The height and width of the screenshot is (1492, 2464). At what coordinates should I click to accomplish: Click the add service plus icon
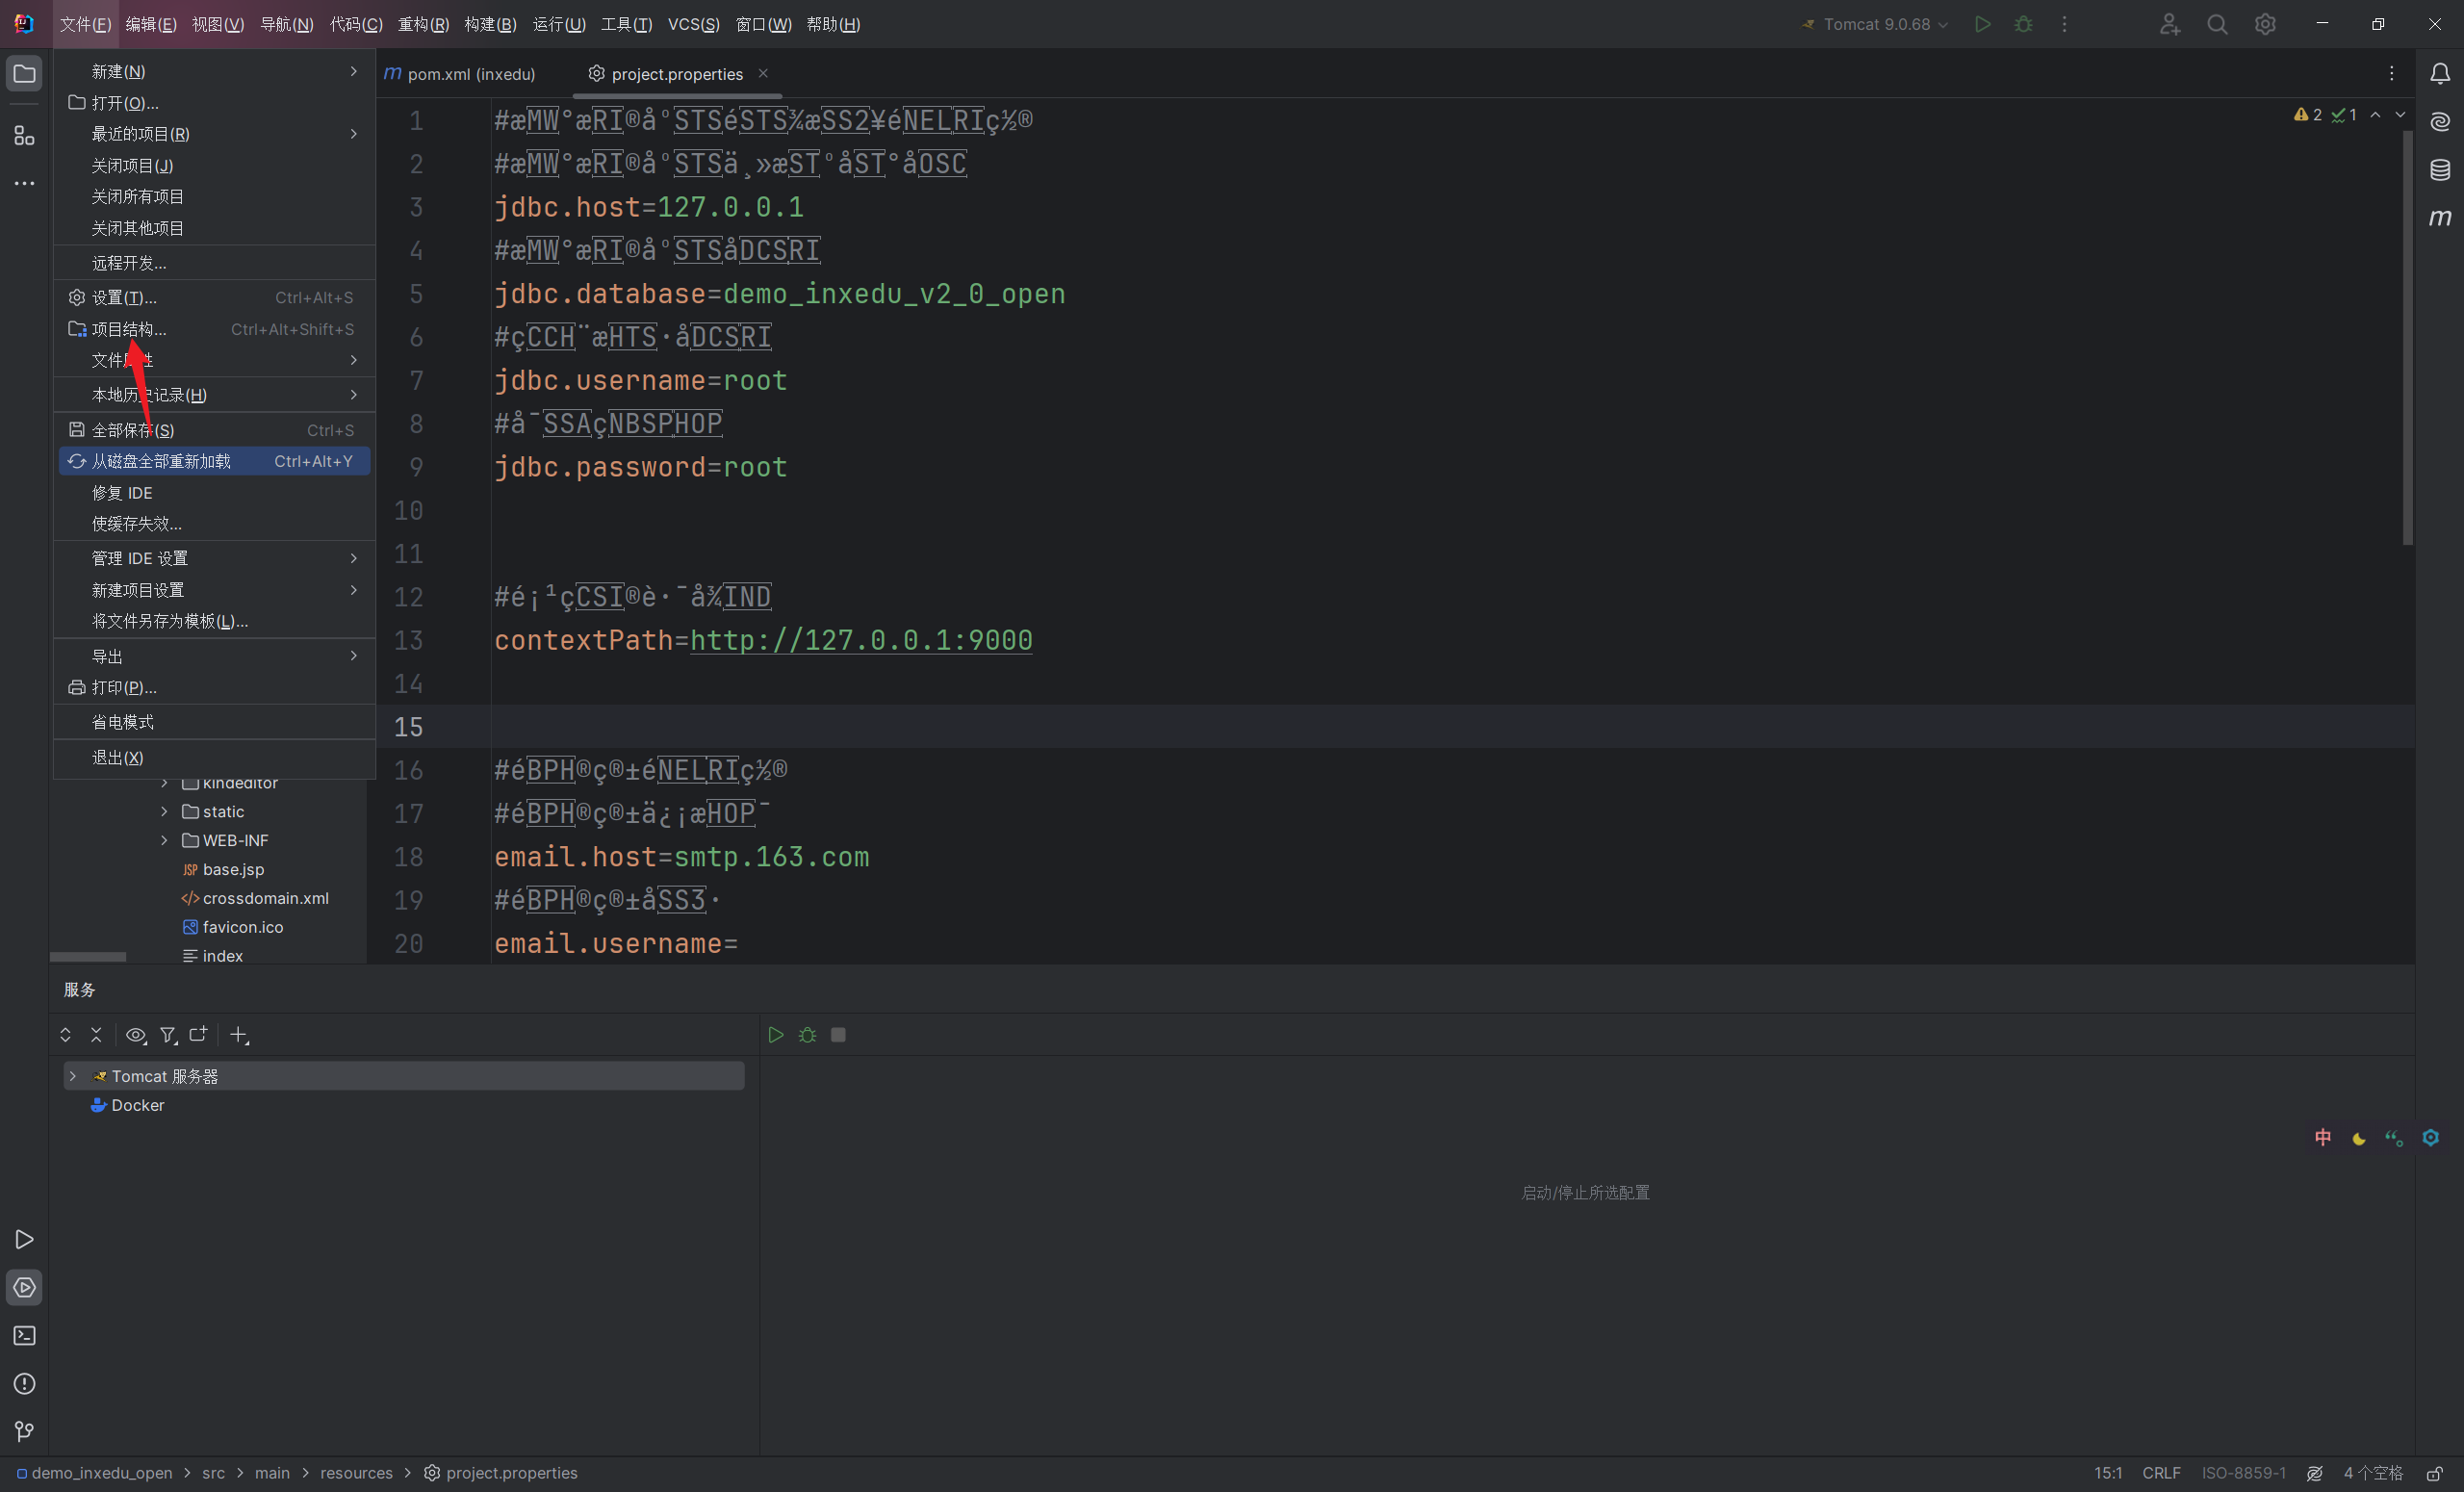coord(238,1035)
